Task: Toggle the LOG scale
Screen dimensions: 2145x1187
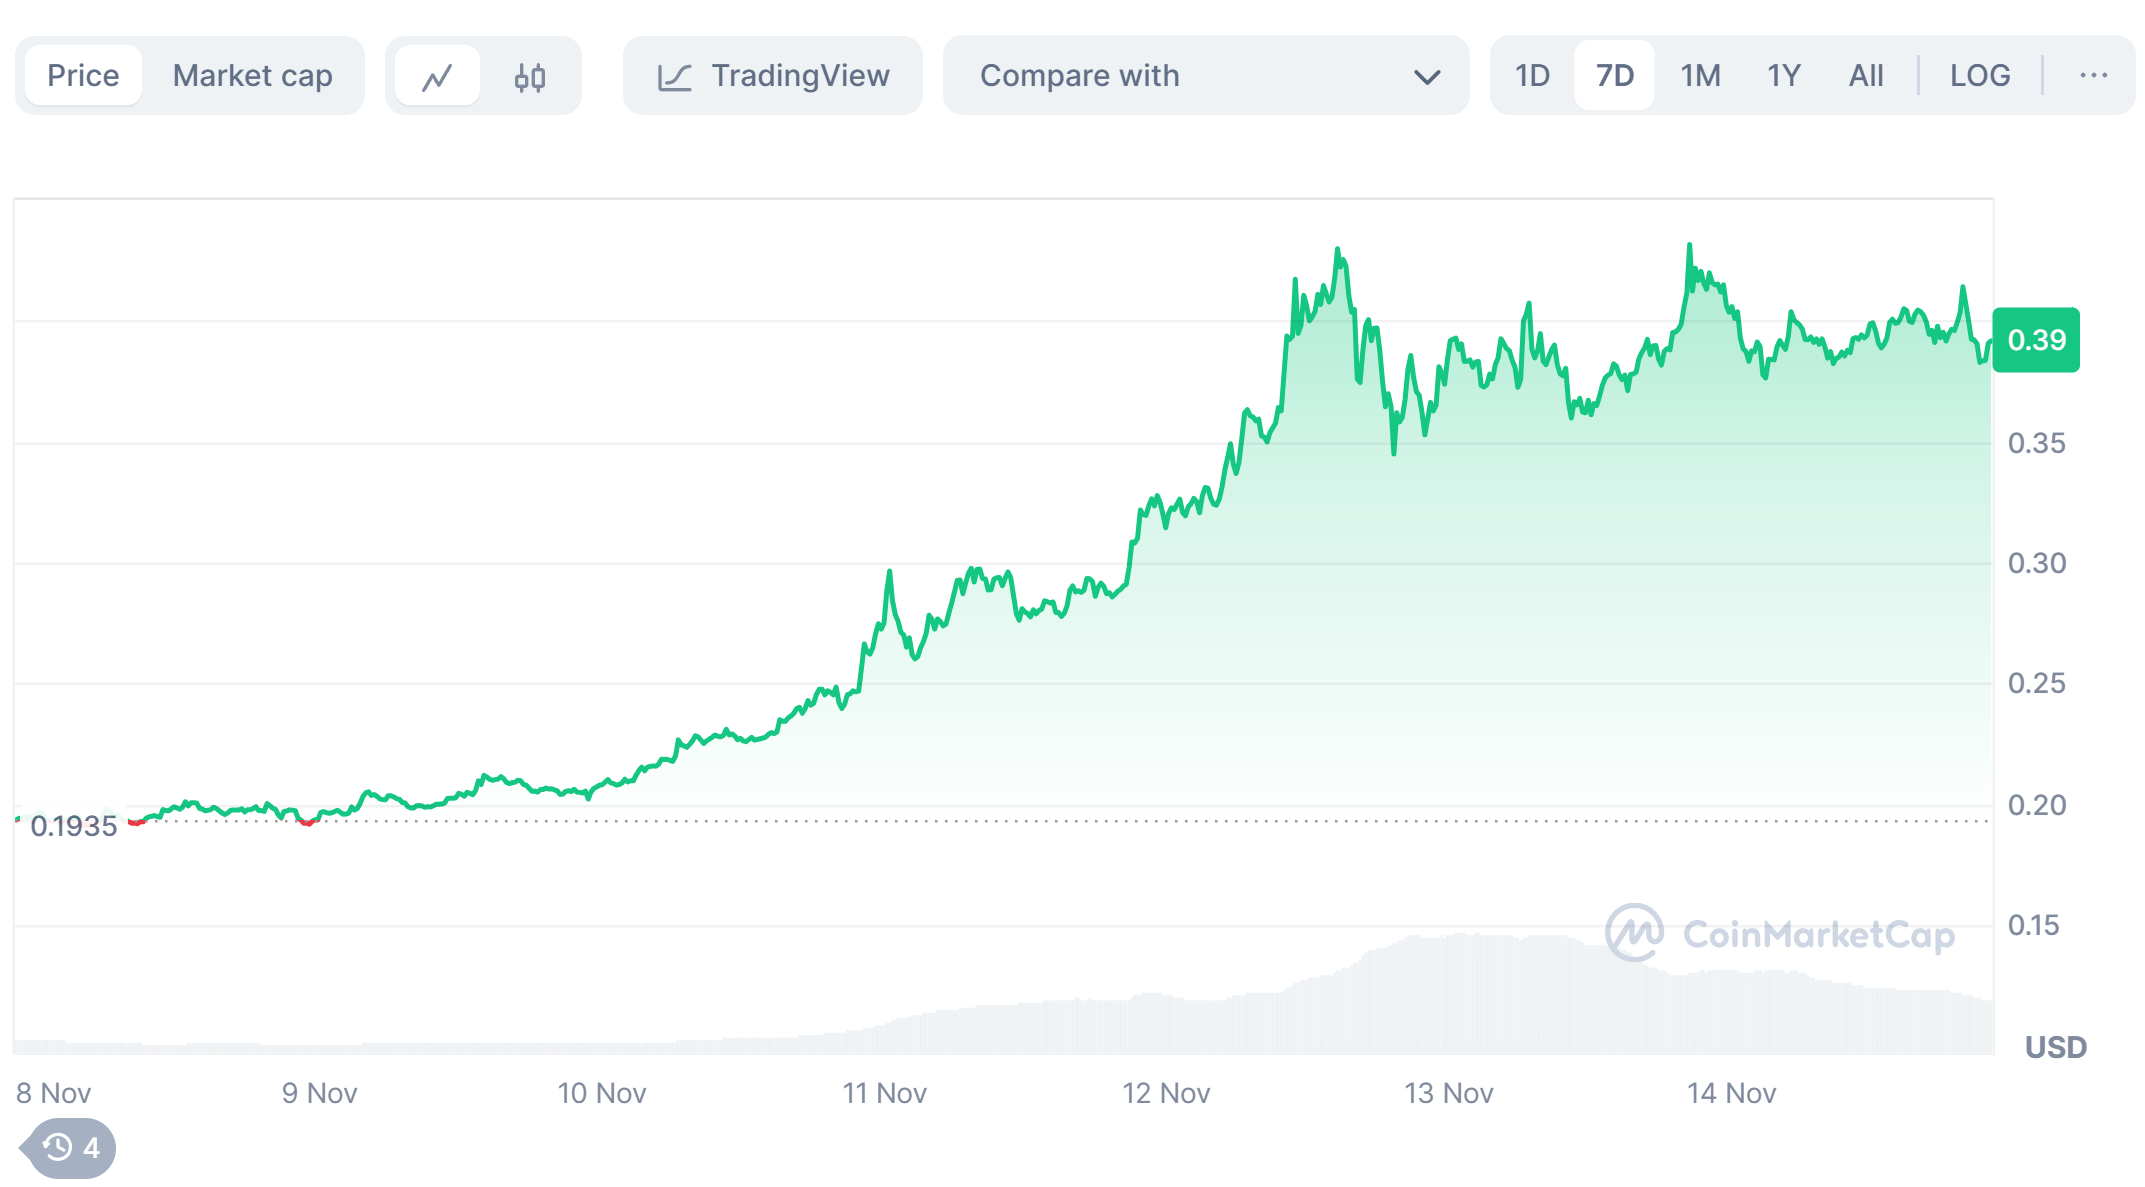Action: pyautogui.click(x=1979, y=76)
